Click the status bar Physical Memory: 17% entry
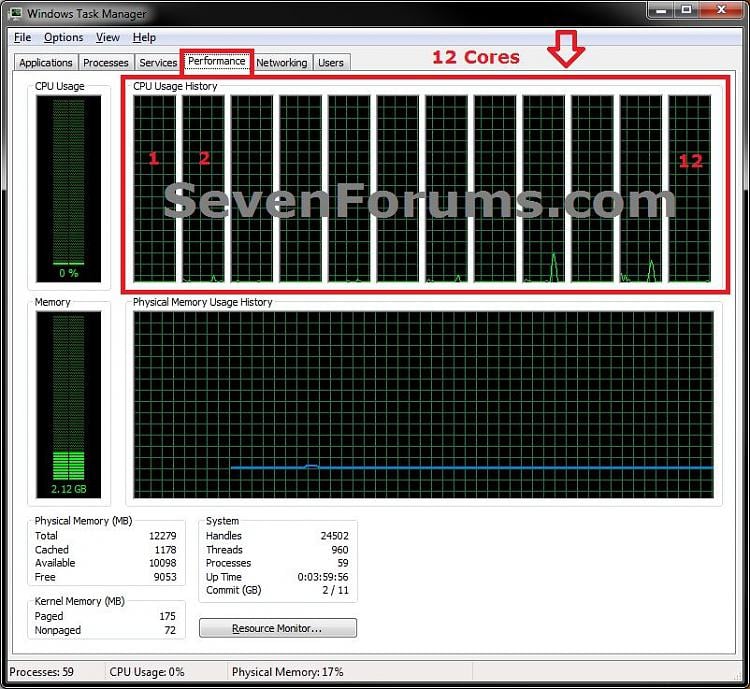 coord(287,672)
